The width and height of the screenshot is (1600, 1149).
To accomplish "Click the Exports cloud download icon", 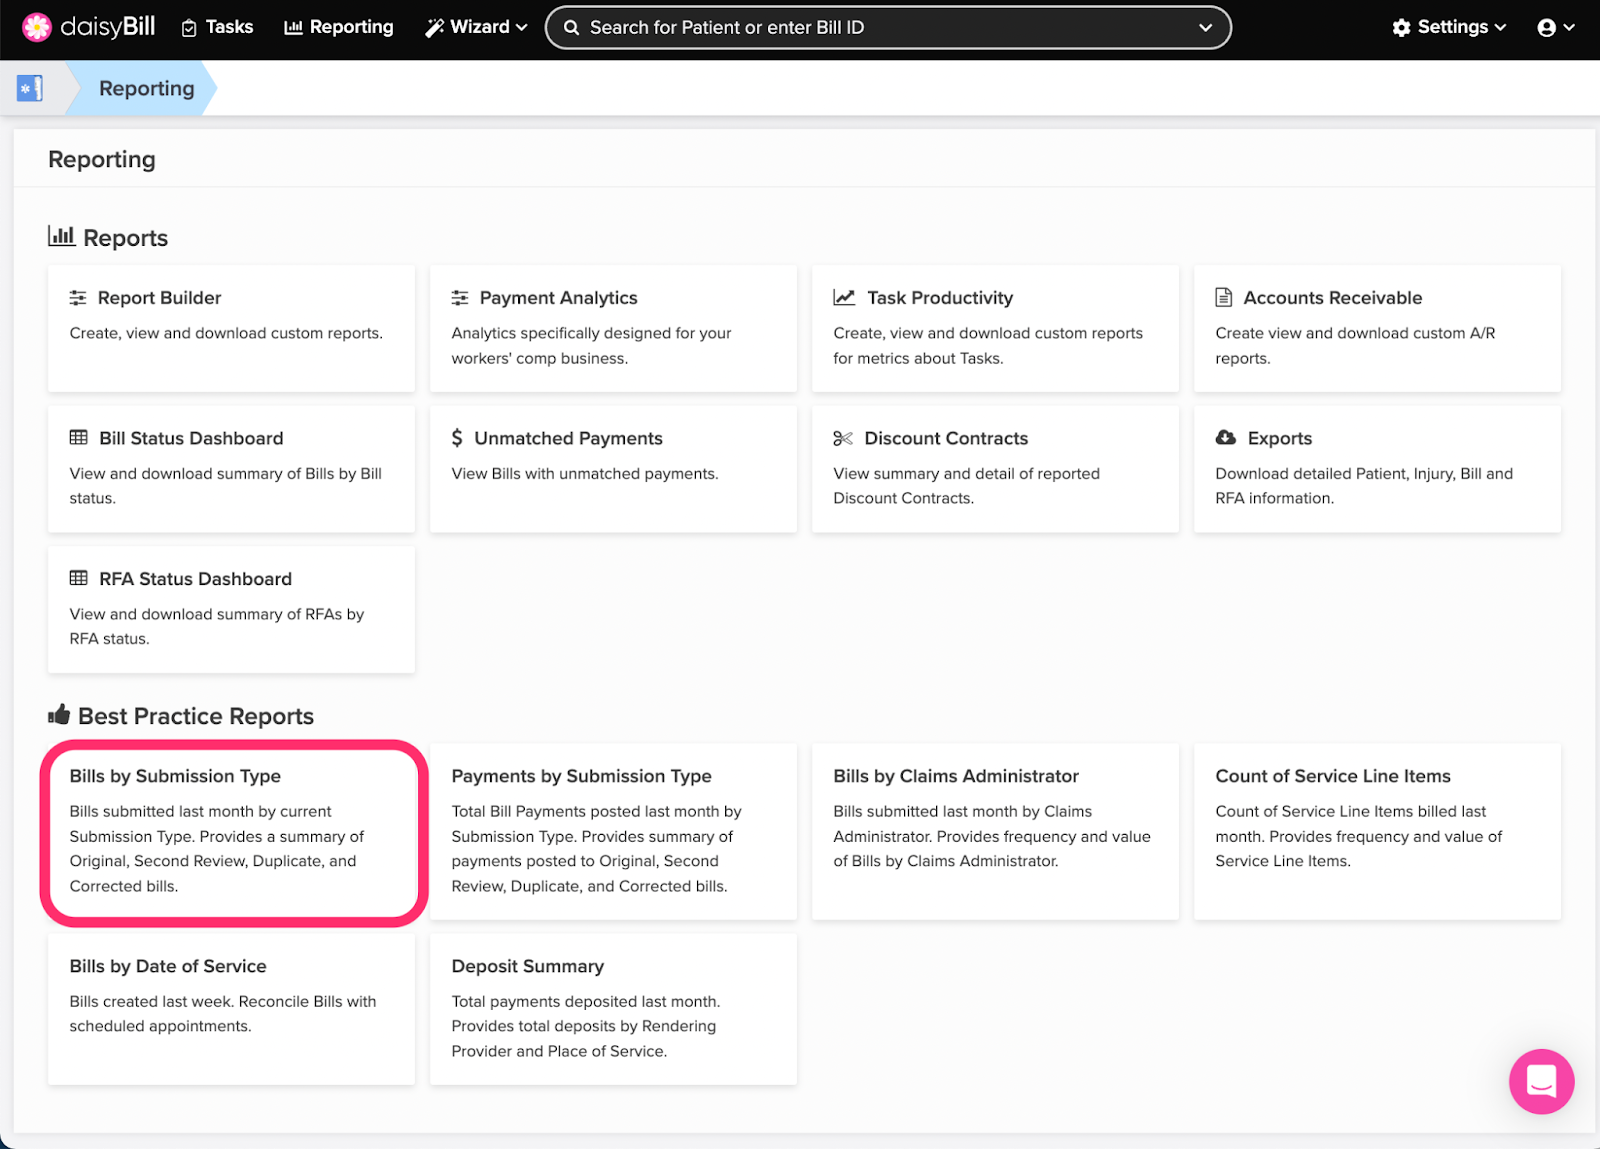I will [x=1225, y=438].
